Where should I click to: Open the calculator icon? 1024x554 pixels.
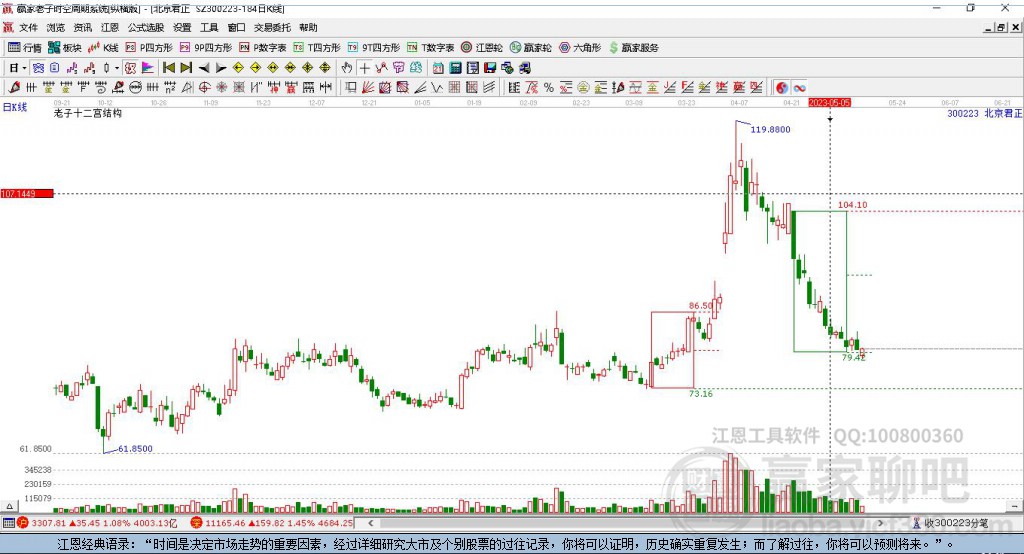click(455, 68)
